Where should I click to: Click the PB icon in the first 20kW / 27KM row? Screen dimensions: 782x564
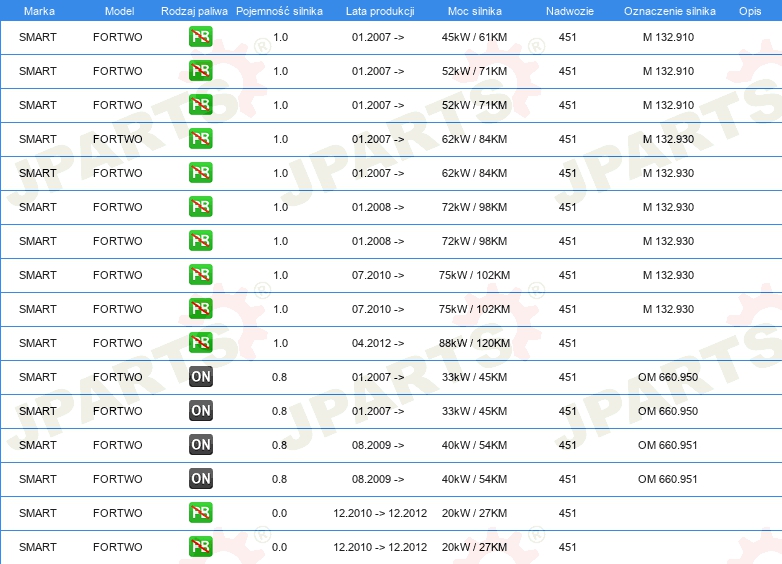201,513
